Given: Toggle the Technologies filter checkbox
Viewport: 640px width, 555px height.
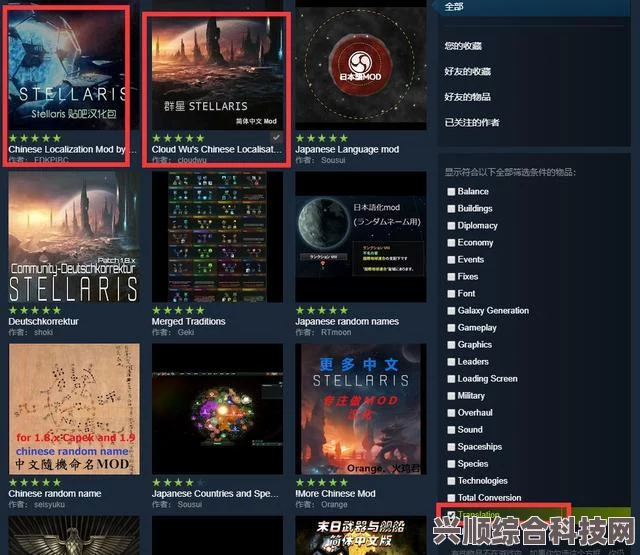Looking at the screenshot, I should coord(451,481).
